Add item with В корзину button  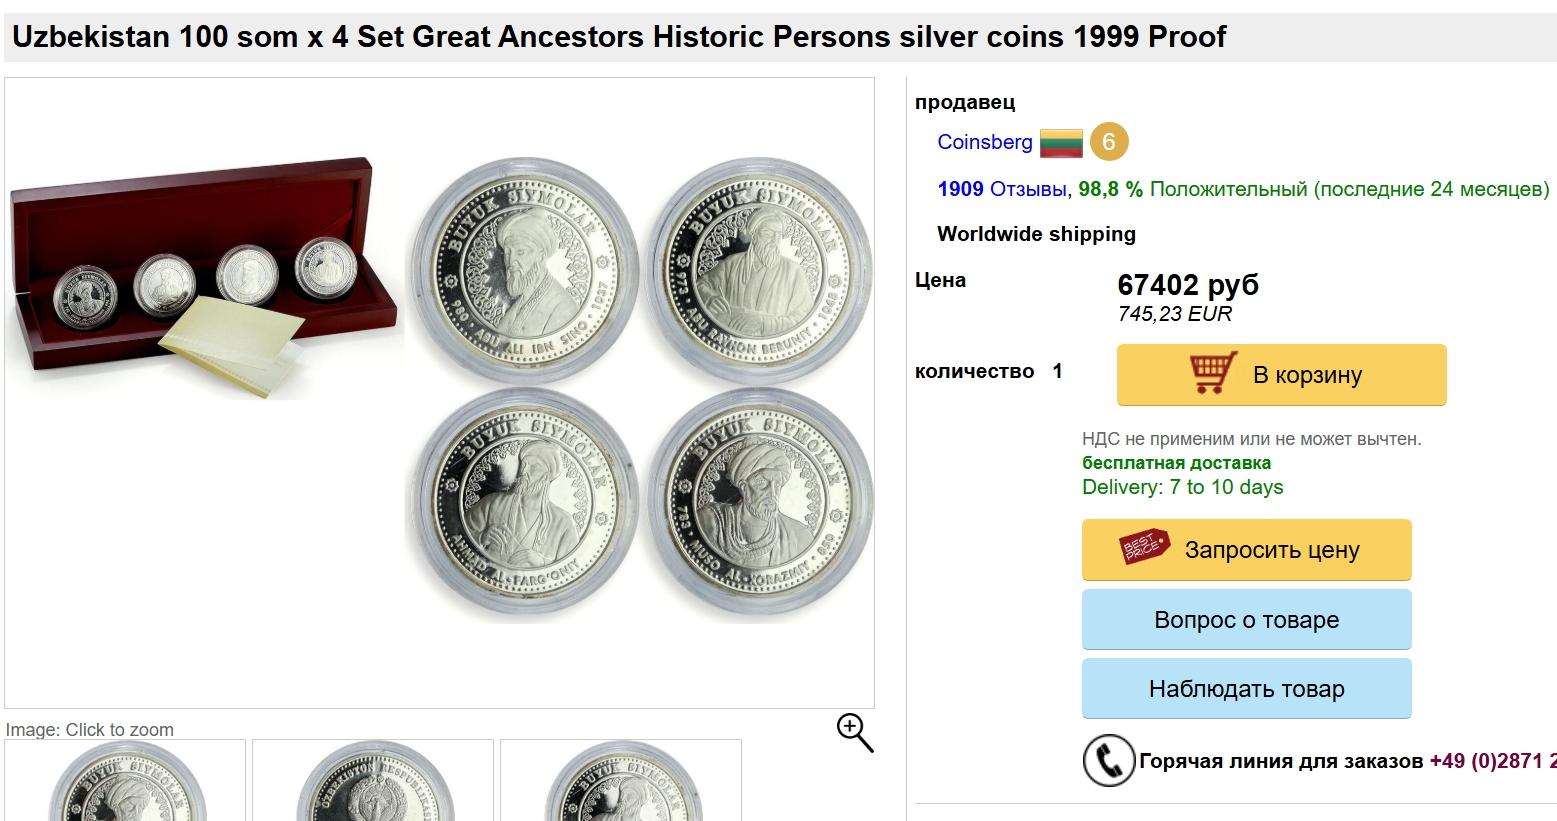click(x=1281, y=375)
